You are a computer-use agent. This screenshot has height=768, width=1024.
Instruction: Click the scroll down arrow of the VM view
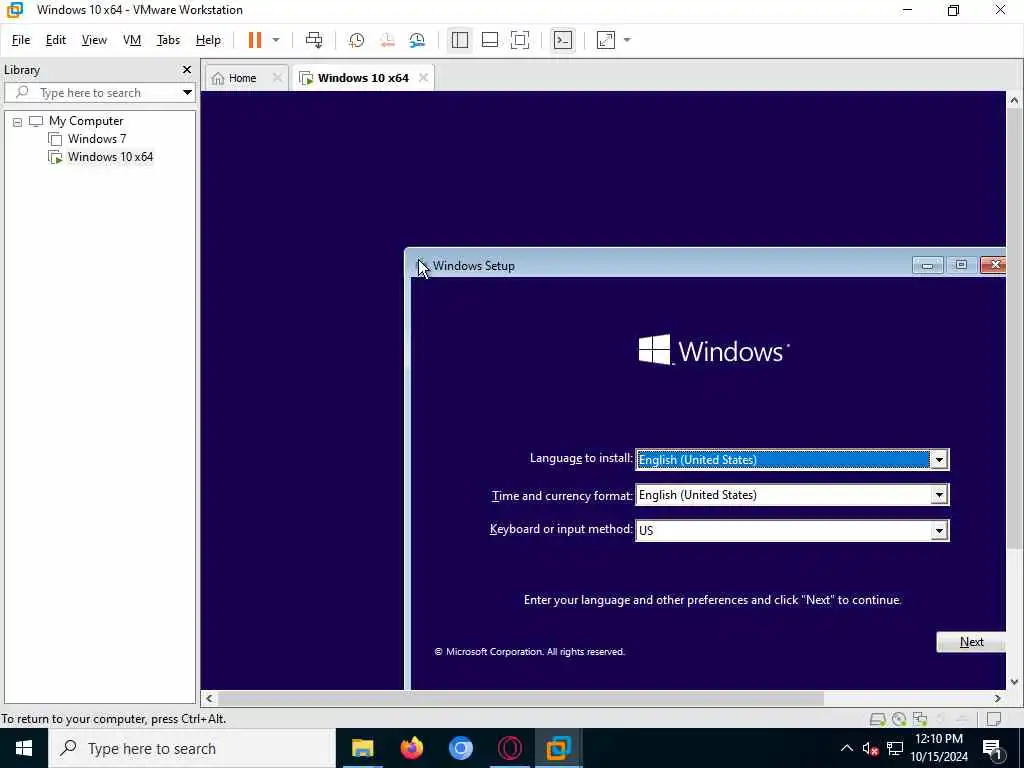(1014, 682)
